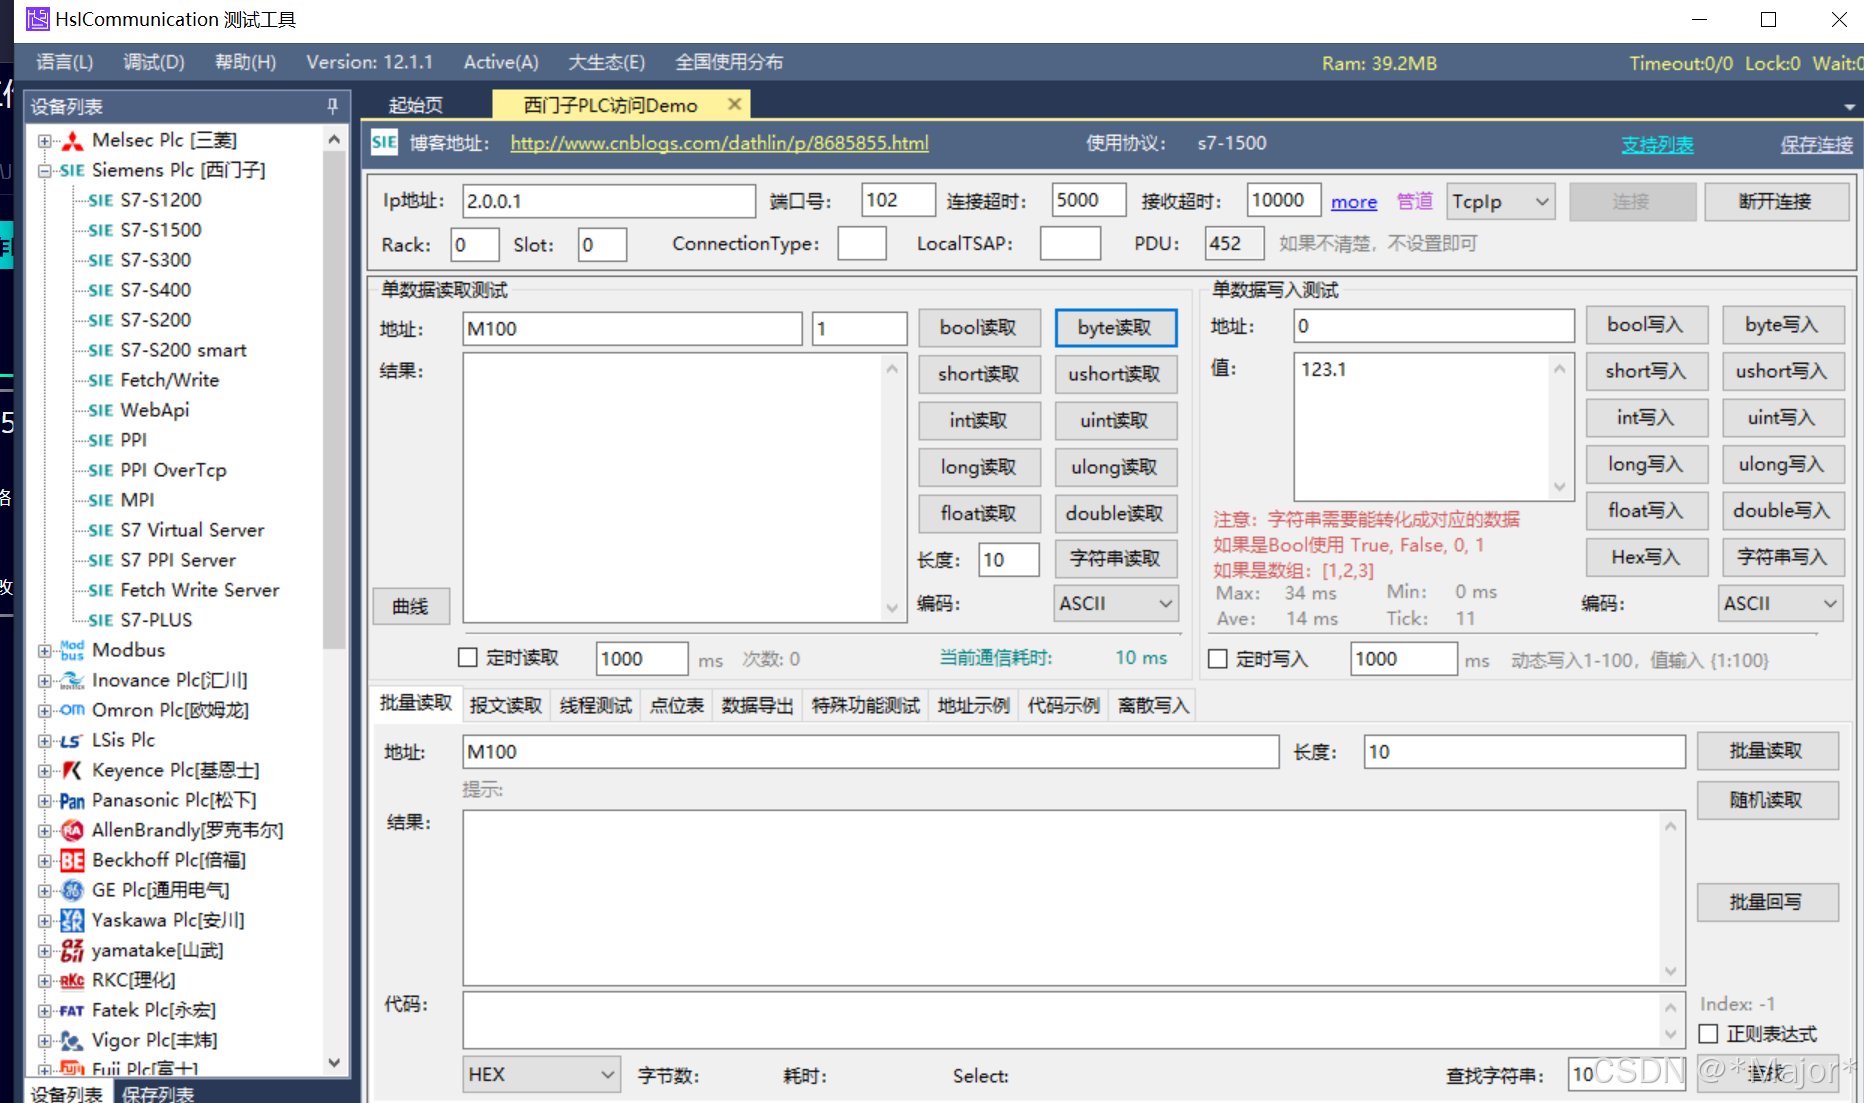Select the Melsec Plc [三菱] device icon
This screenshot has height=1103, width=1864.
(71, 140)
